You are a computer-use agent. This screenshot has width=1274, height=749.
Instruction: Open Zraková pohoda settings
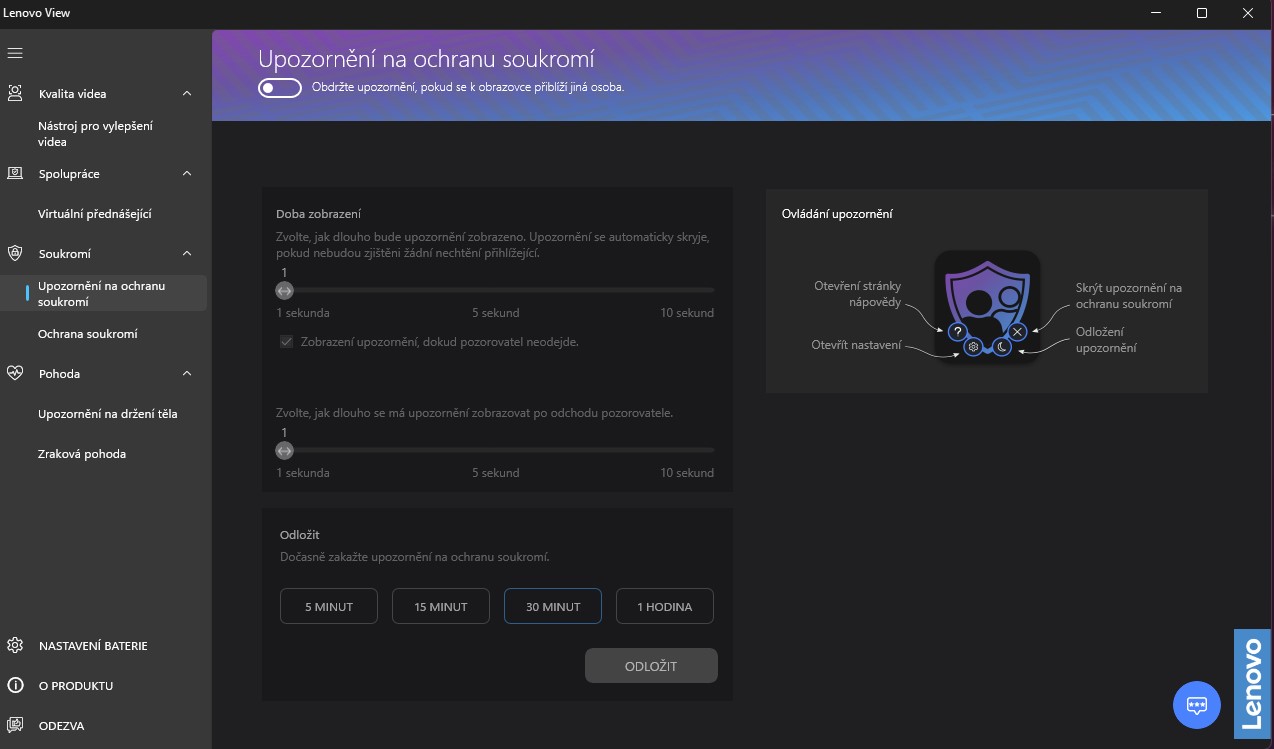pos(82,453)
